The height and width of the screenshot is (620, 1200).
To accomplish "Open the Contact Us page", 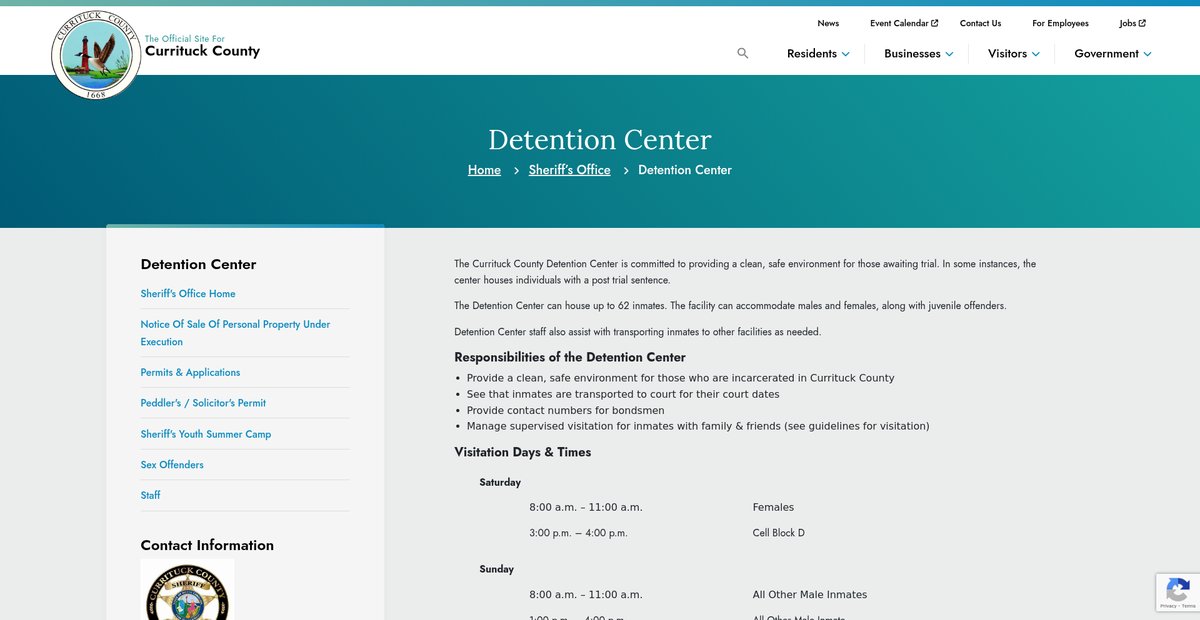I will 980,23.
